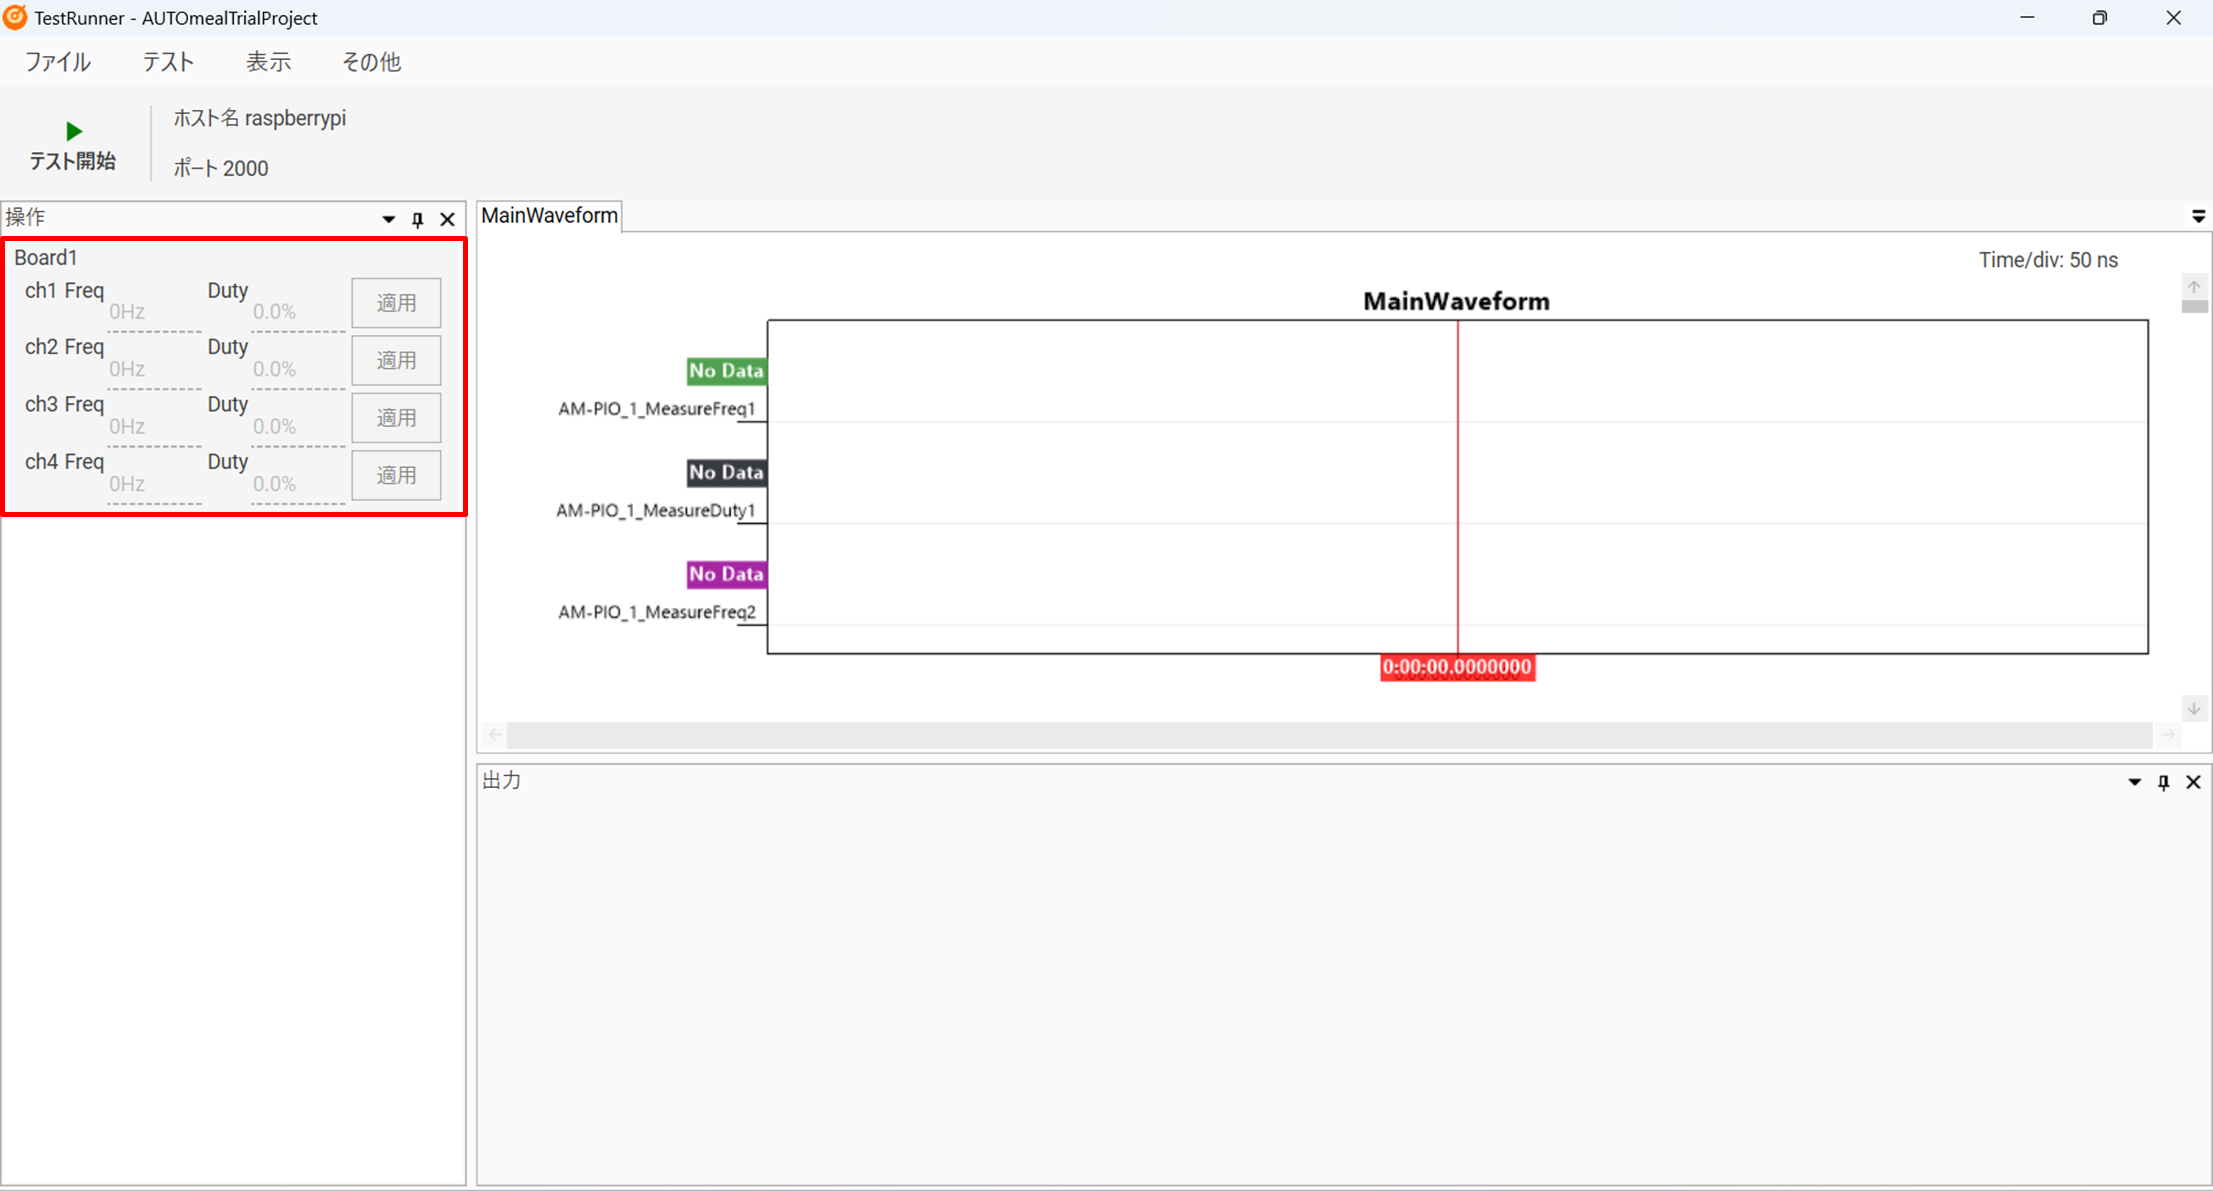Close the 操作 panel
Screen dimensions: 2213x1191
[x=447, y=219]
